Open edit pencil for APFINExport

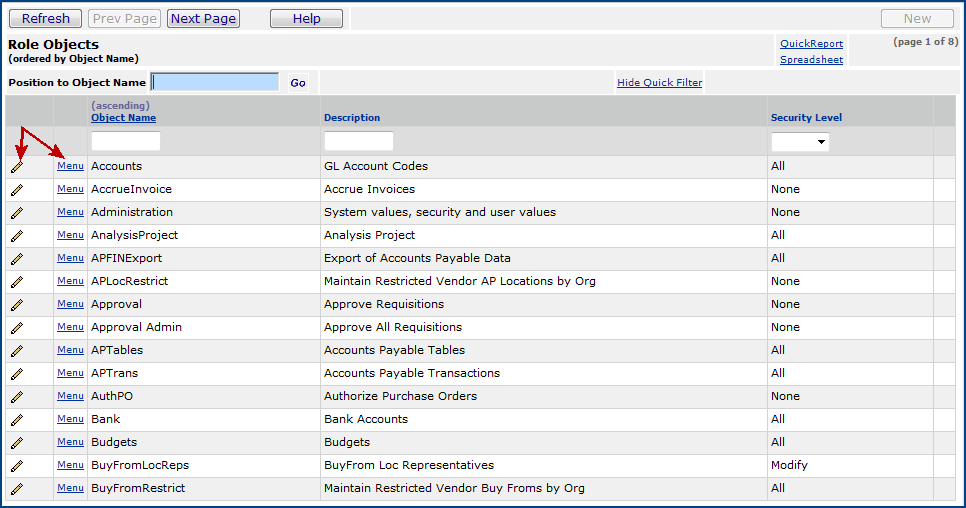tap(17, 259)
